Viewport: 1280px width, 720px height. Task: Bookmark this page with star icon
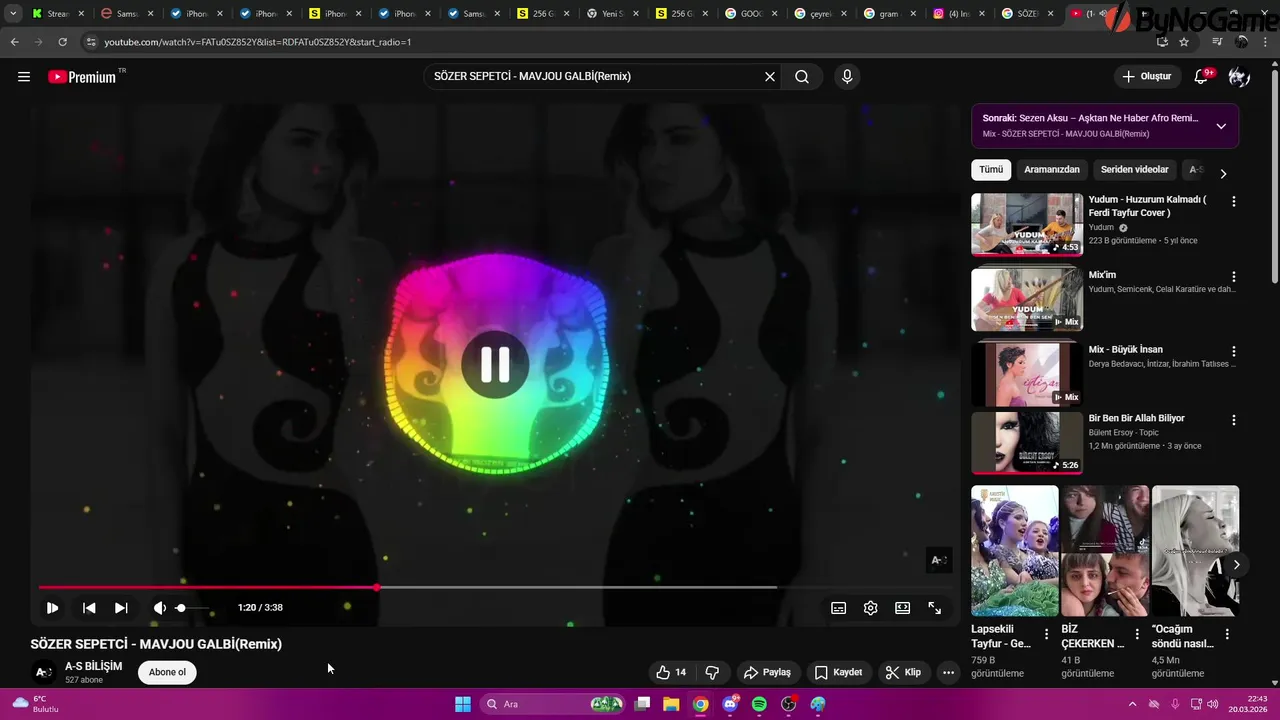point(1184,42)
